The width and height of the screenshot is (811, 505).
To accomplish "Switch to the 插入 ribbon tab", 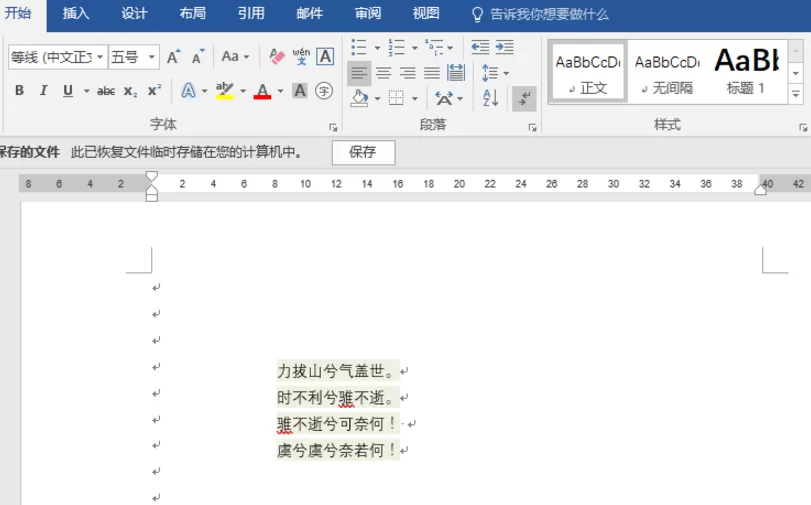I will click(x=76, y=13).
